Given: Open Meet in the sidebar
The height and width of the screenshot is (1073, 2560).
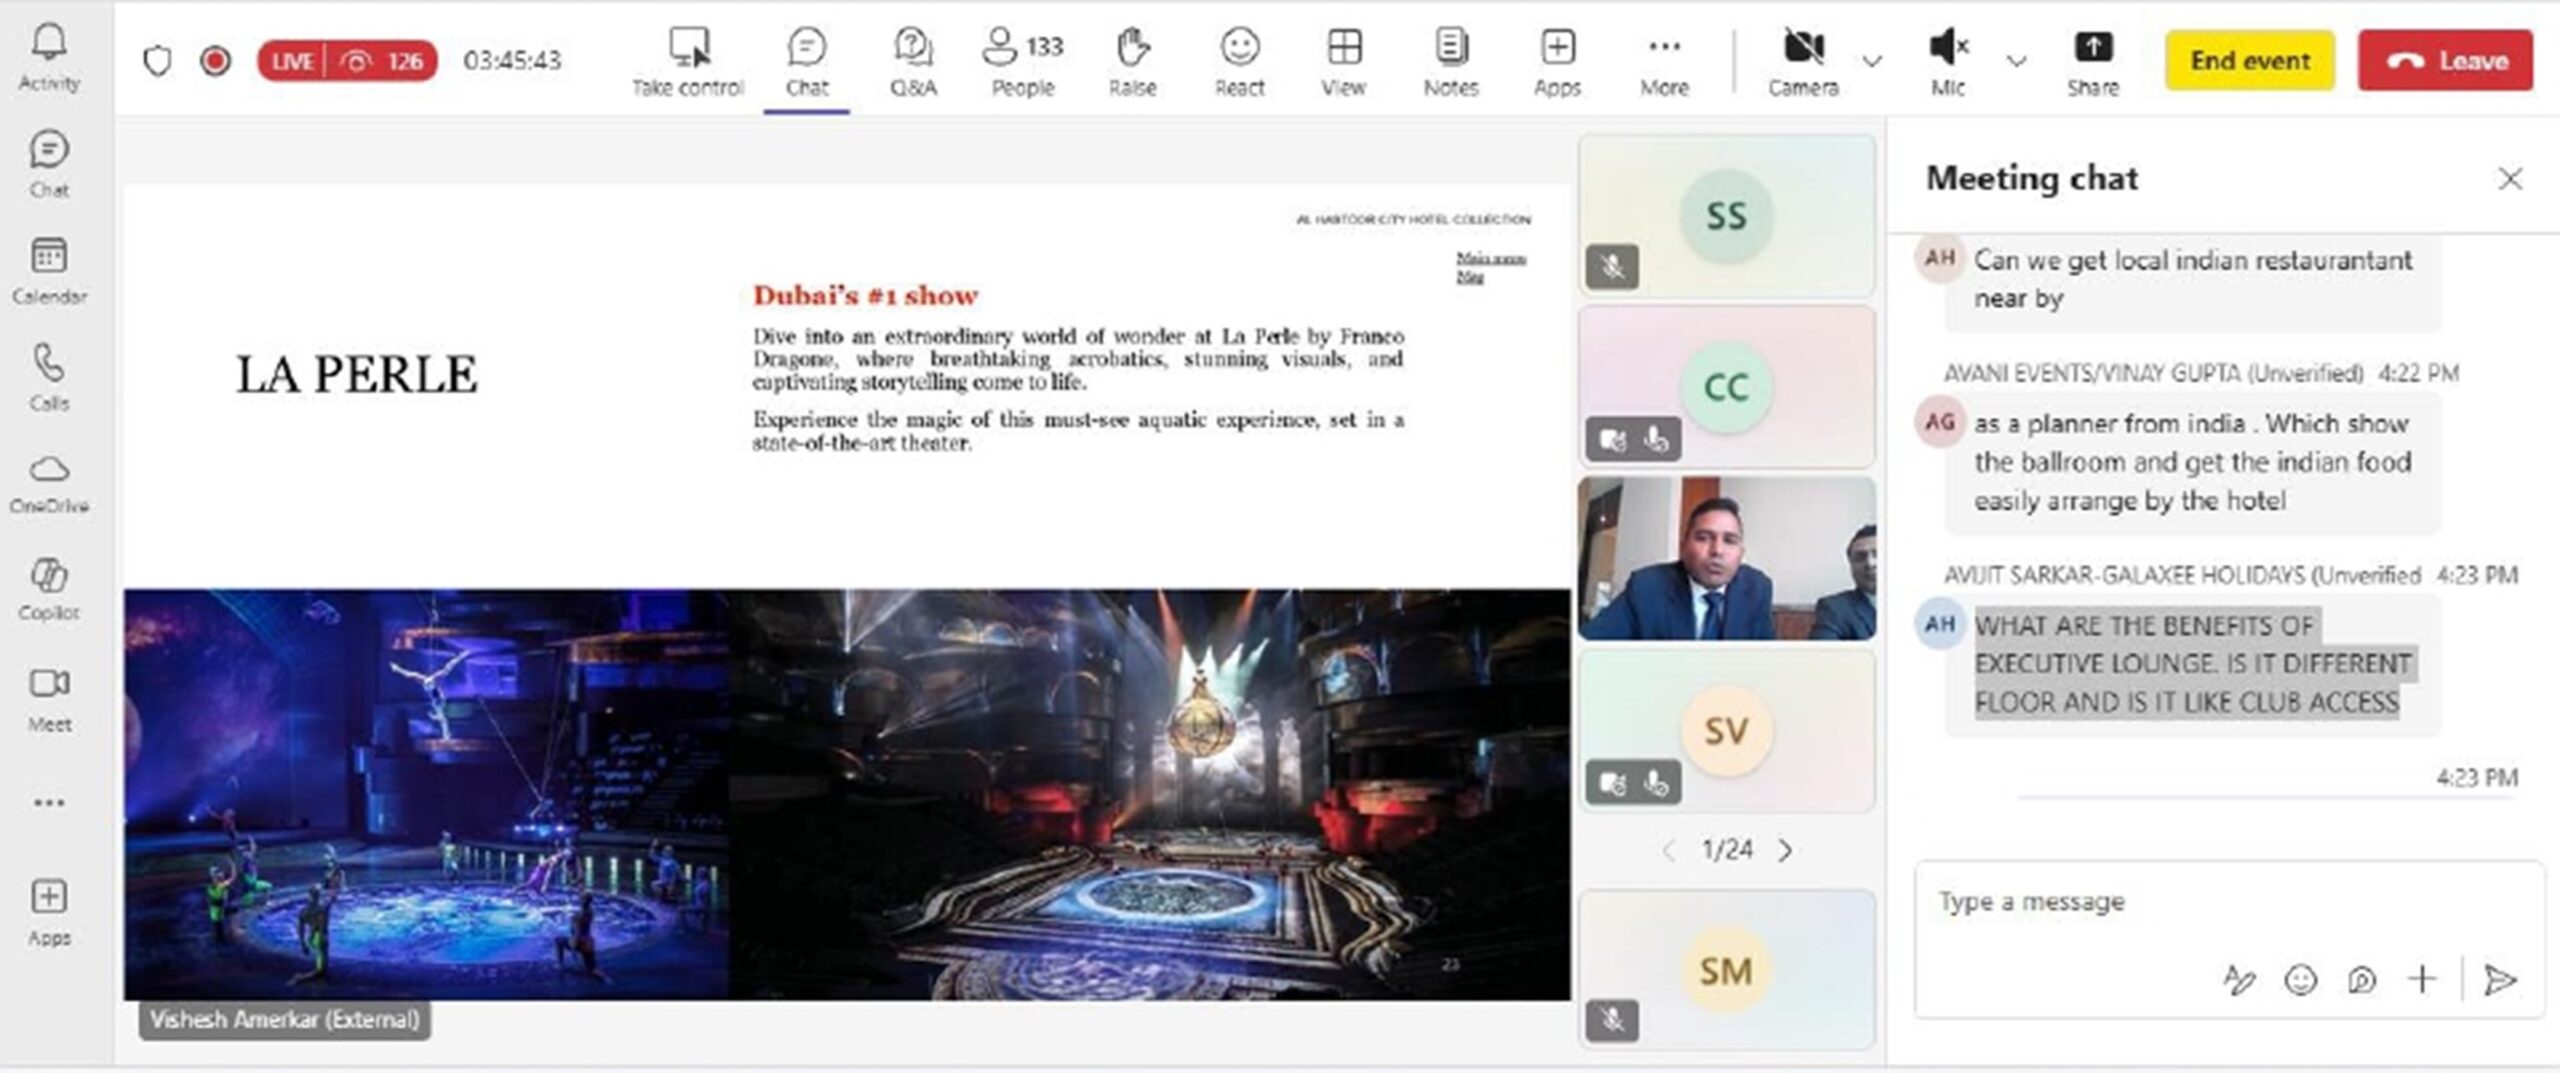Looking at the screenshot, I should 49,700.
